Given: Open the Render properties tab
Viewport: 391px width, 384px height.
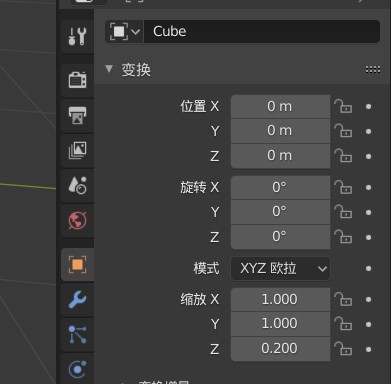Looking at the screenshot, I should click(77, 80).
